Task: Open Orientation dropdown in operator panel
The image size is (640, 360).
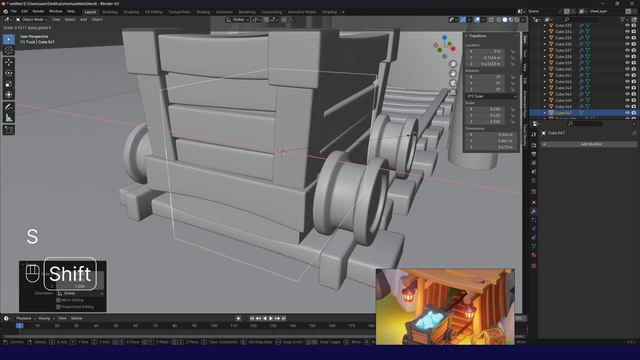Action: tap(80, 293)
